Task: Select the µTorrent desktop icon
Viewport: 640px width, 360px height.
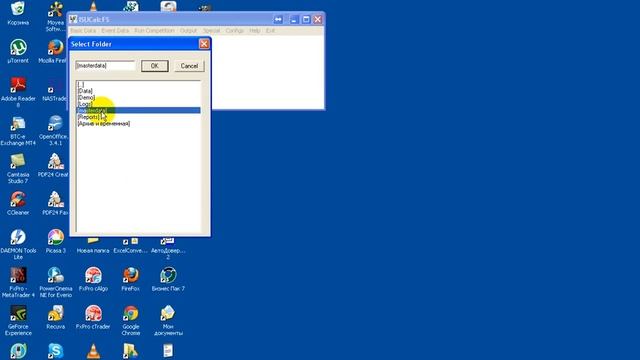Action: 18,51
